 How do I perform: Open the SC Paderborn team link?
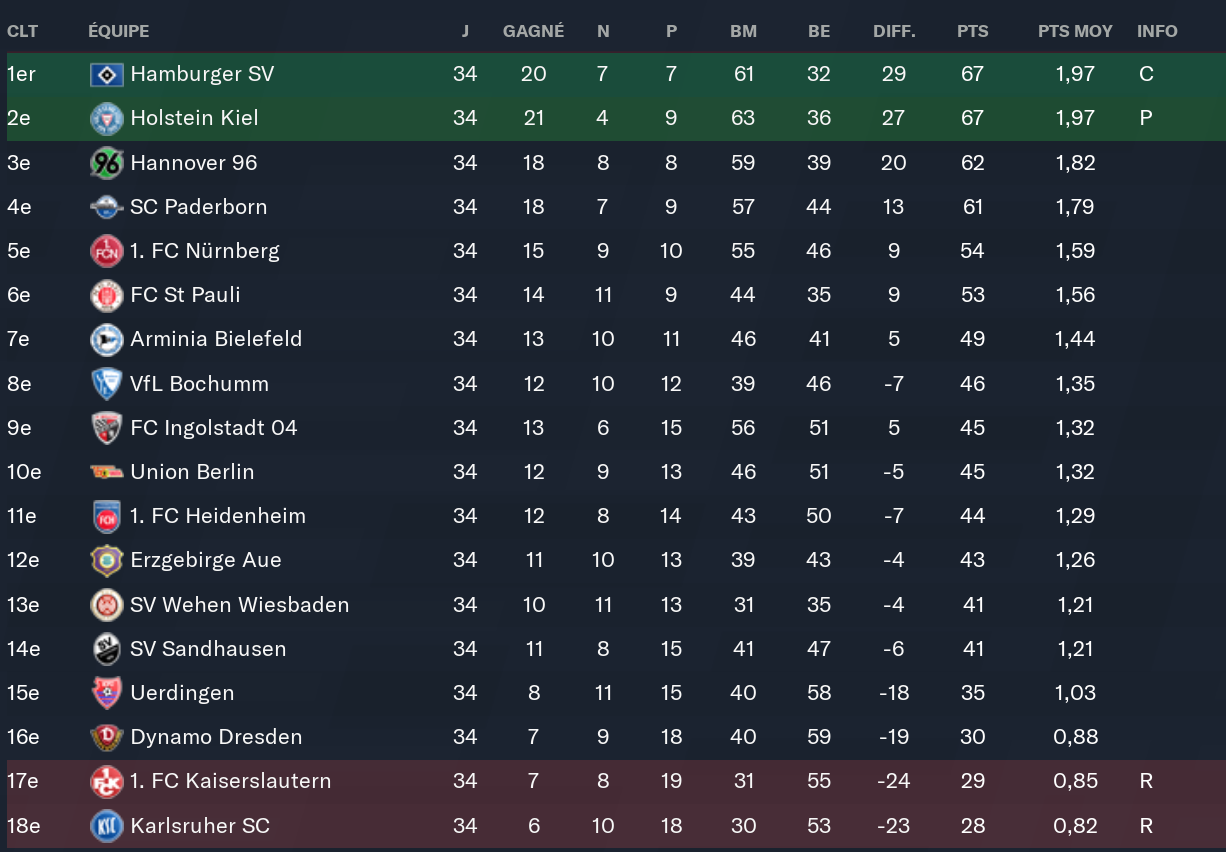pyautogui.click(x=199, y=207)
